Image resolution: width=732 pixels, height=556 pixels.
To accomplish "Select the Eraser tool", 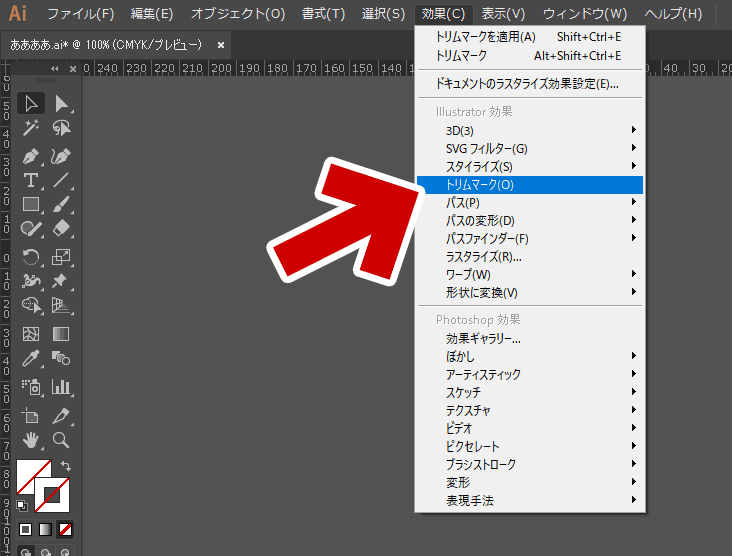I will pos(61,229).
